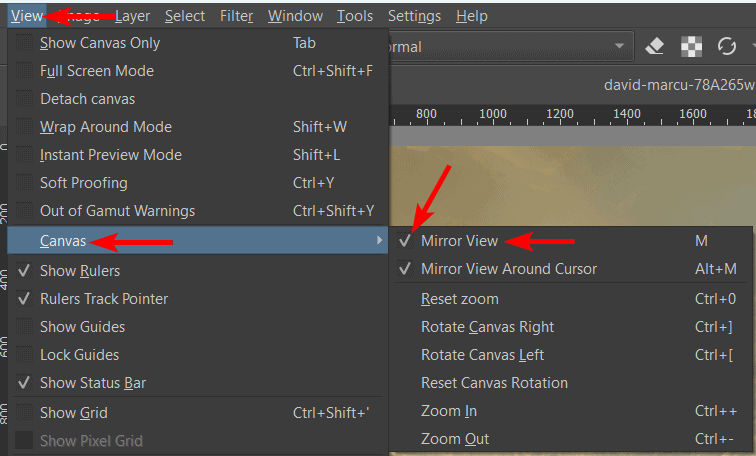Uncheck Show Rulers option
This screenshot has height=456, width=756.
coord(24,271)
